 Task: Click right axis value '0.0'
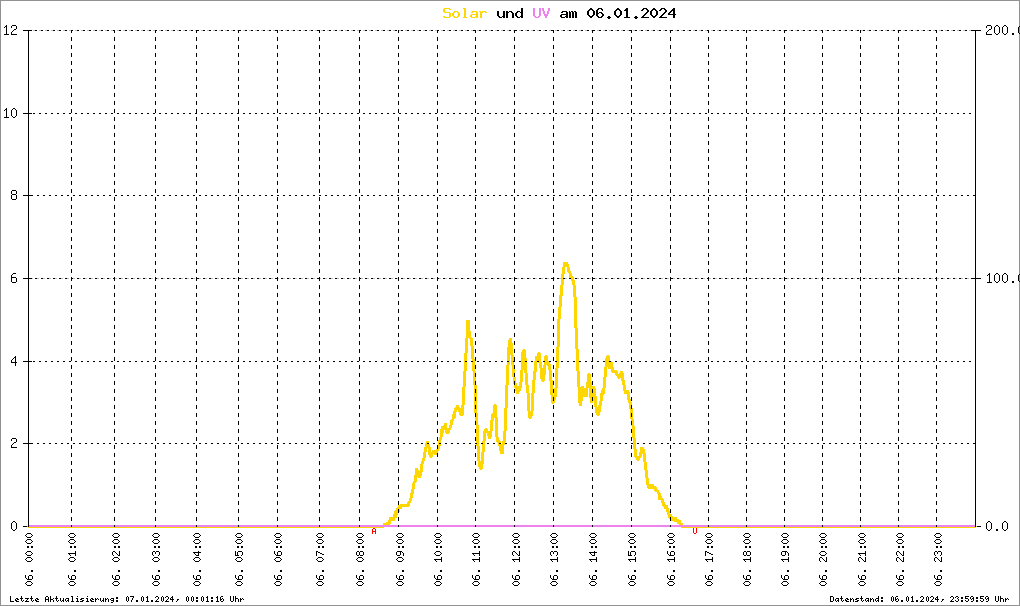pyautogui.click(x=997, y=526)
